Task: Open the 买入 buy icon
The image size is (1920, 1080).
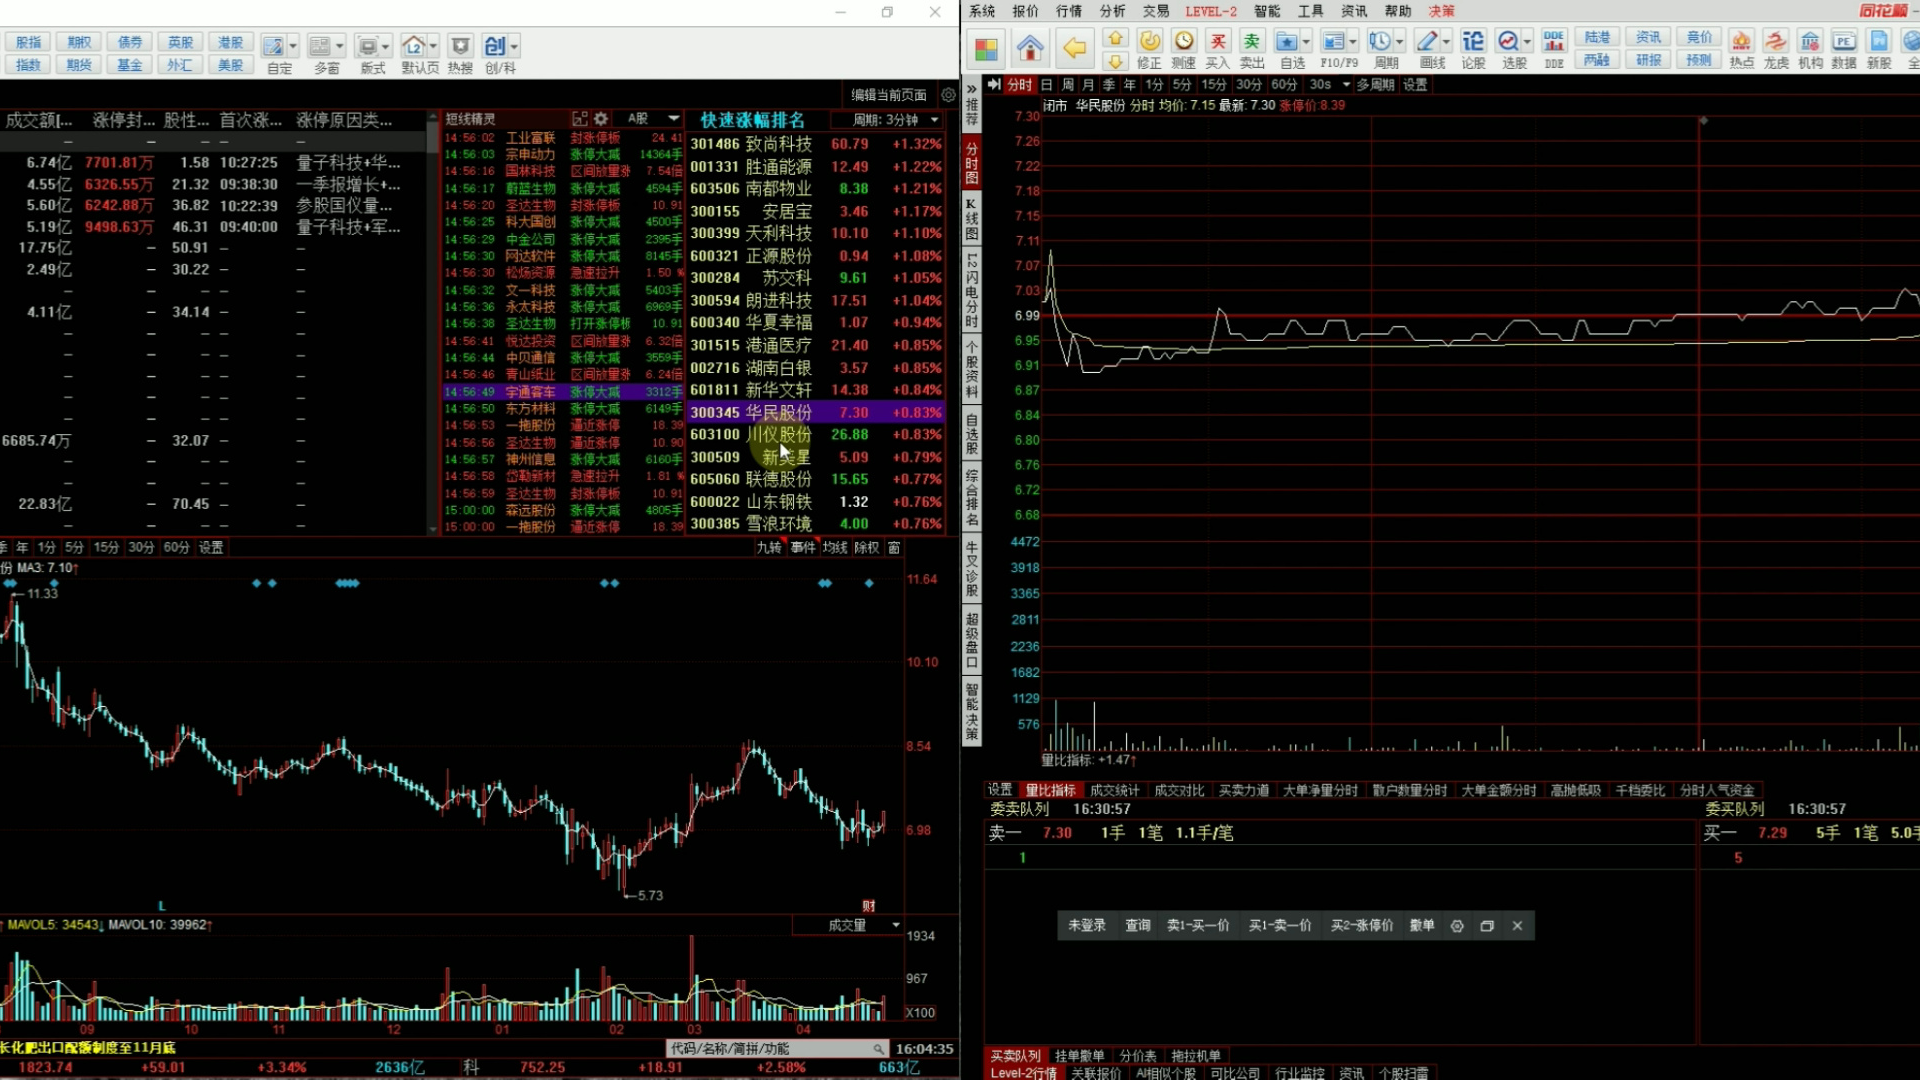Action: [1217, 47]
